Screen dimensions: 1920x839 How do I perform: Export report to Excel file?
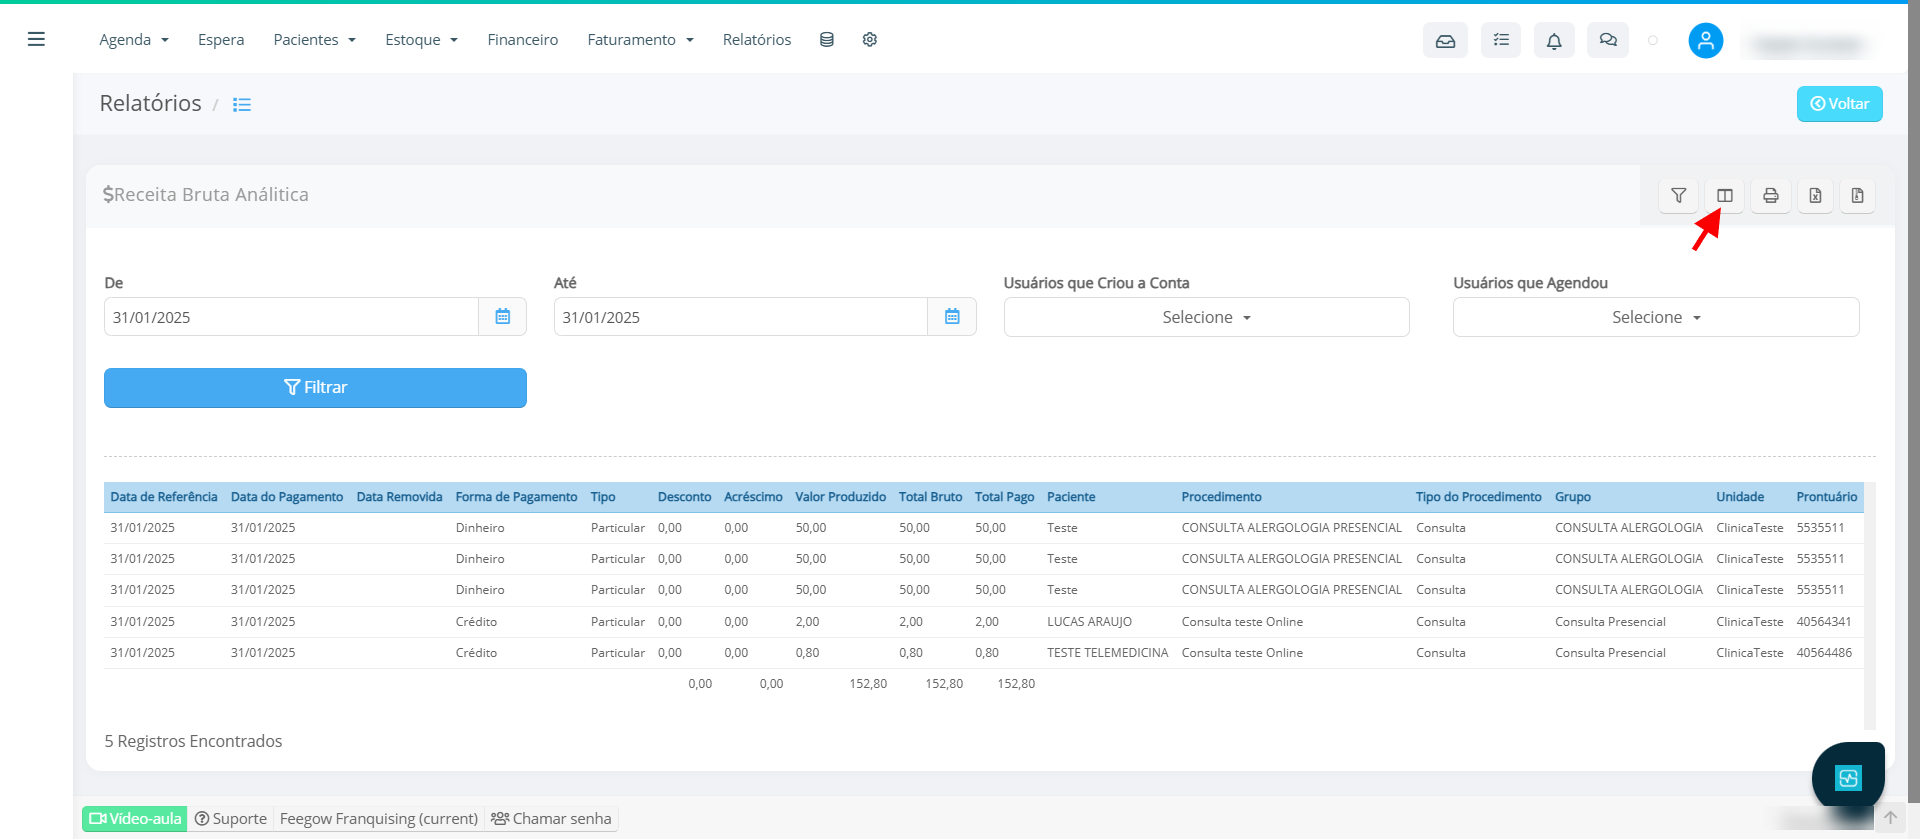click(x=1816, y=195)
